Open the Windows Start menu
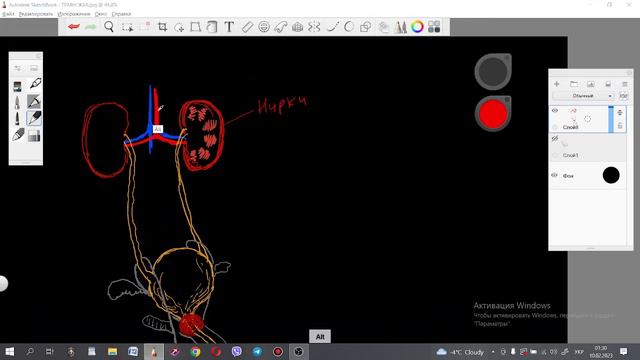 pos(9,351)
